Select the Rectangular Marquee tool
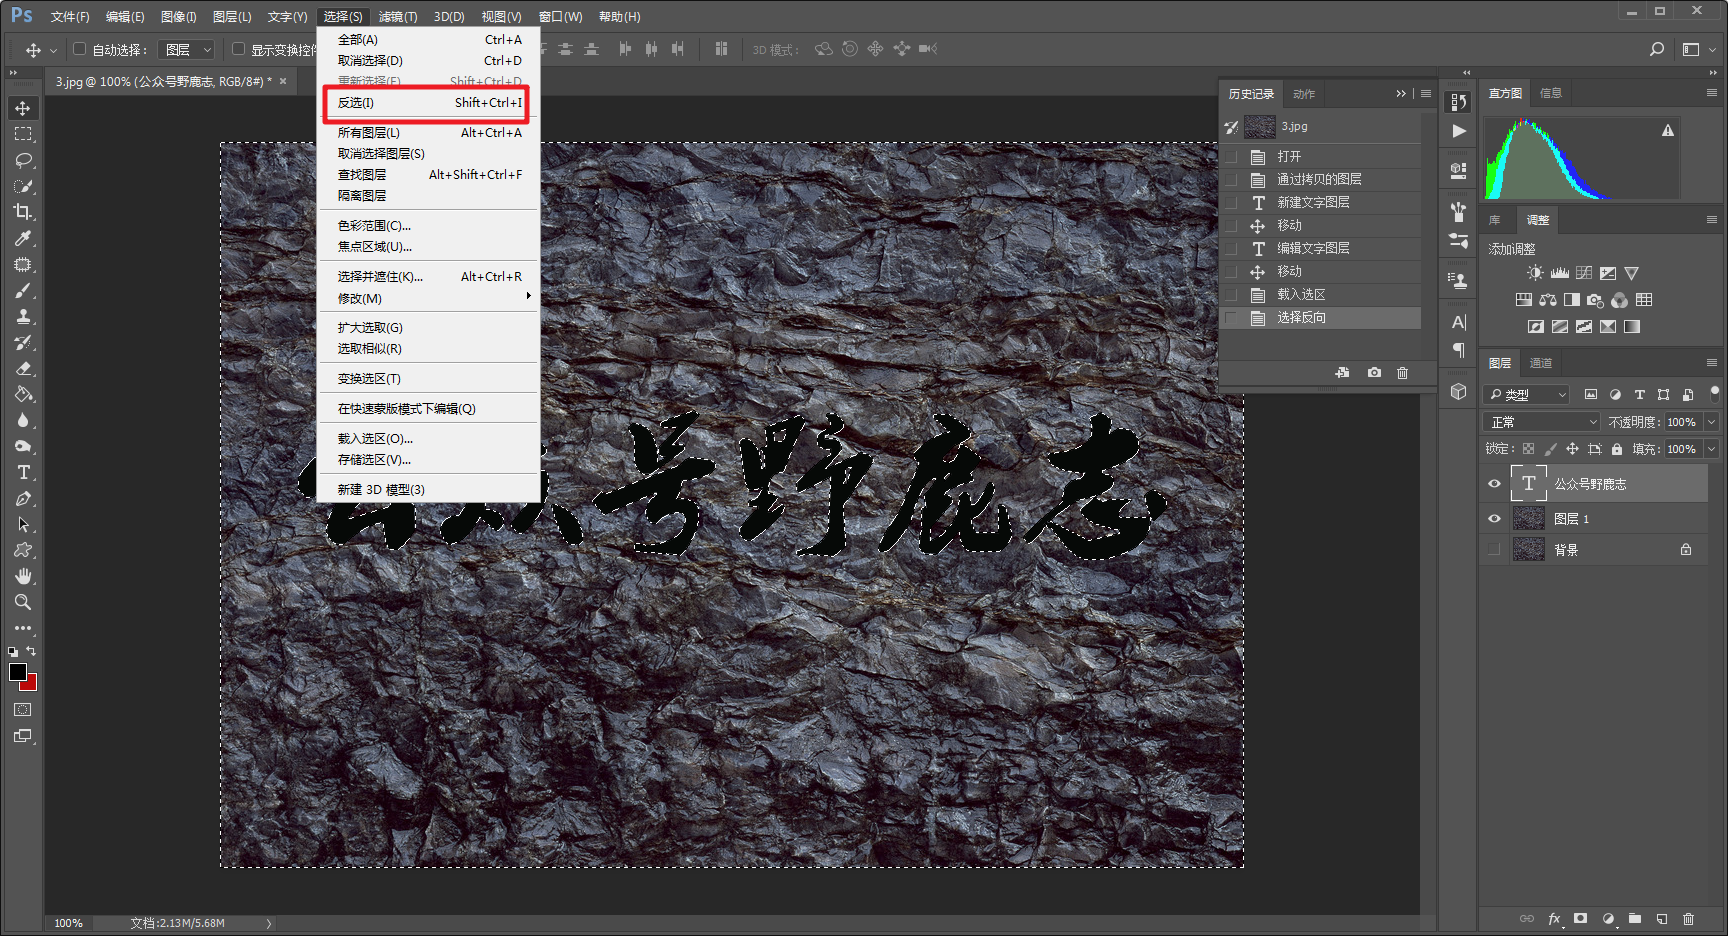This screenshot has height=936, width=1728. click(23, 134)
